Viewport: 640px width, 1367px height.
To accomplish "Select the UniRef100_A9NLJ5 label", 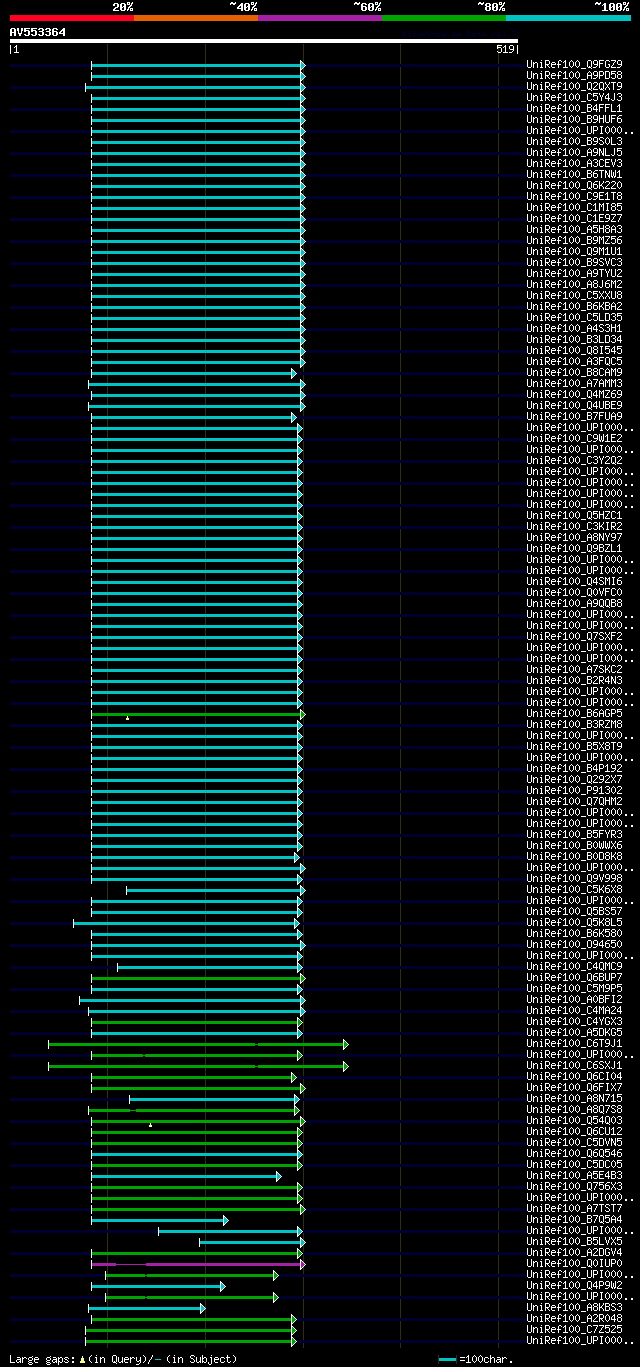I will [574, 152].
